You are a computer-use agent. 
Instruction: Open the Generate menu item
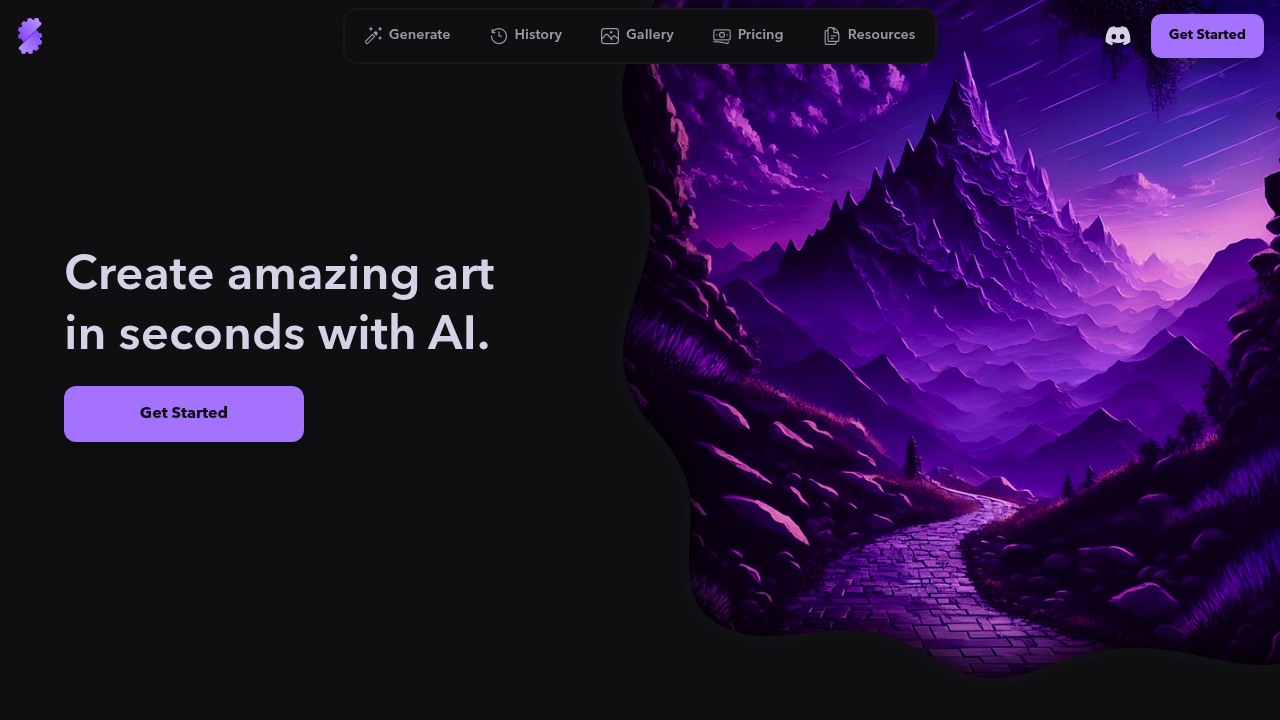(420, 35)
